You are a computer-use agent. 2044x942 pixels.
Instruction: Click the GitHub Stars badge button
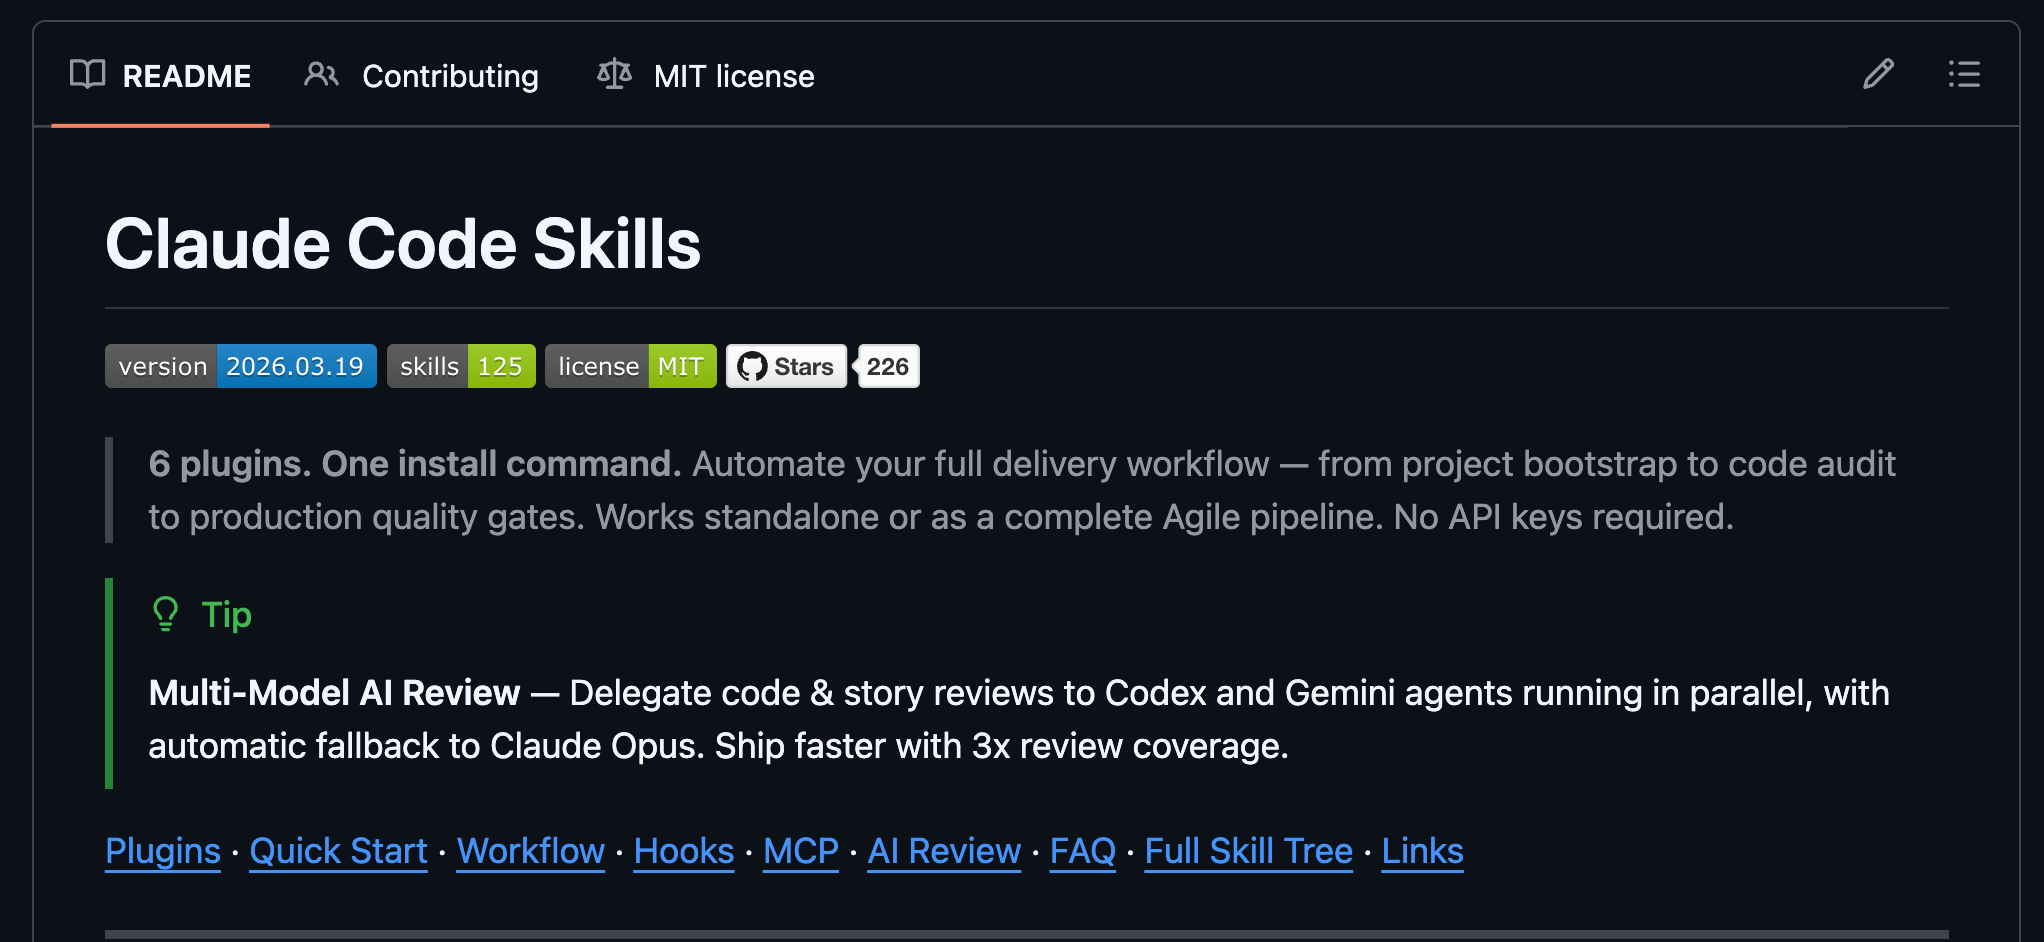point(786,366)
